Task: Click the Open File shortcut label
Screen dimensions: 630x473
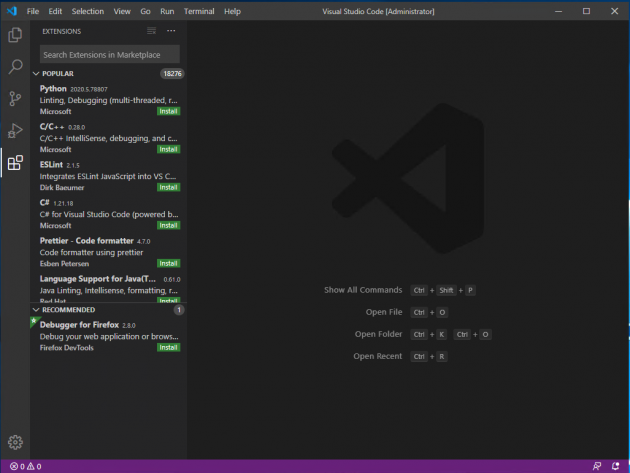Action: click(x=384, y=312)
